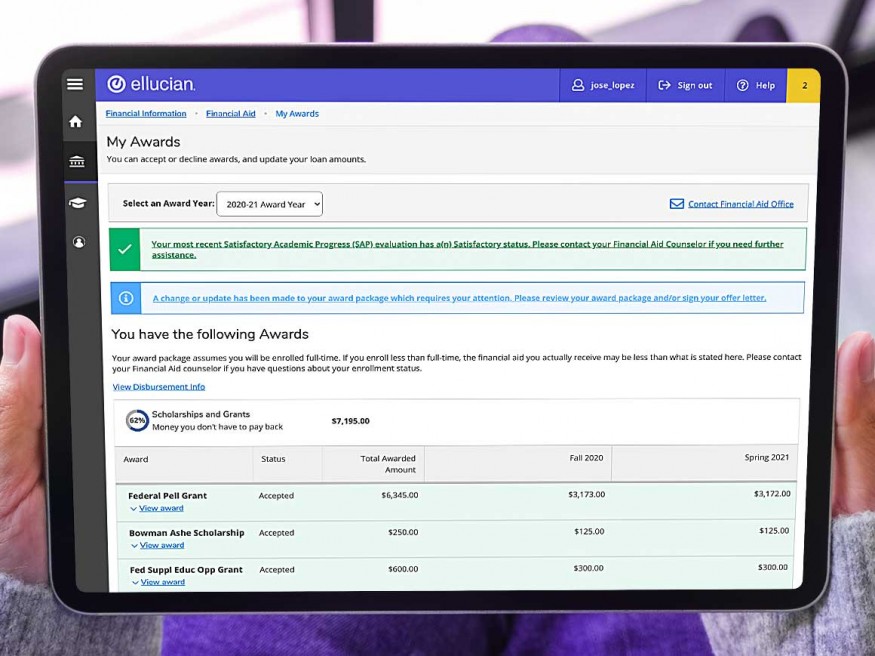Select the bank-shaped Financial Information icon
The width and height of the screenshot is (875, 656).
click(75, 160)
